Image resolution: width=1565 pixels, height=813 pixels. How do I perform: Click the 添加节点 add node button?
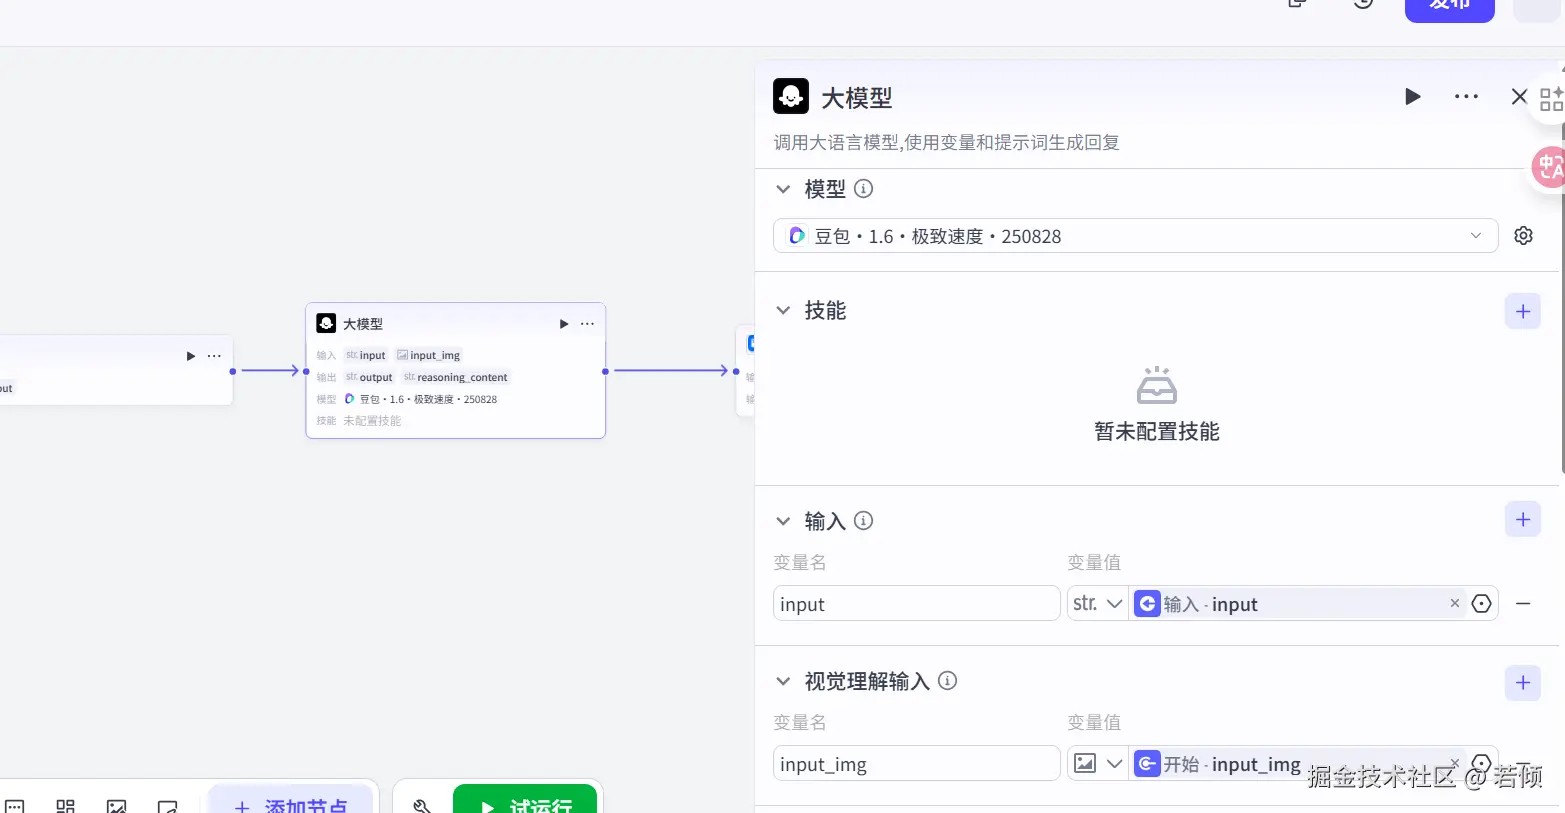tap(291, 799)
